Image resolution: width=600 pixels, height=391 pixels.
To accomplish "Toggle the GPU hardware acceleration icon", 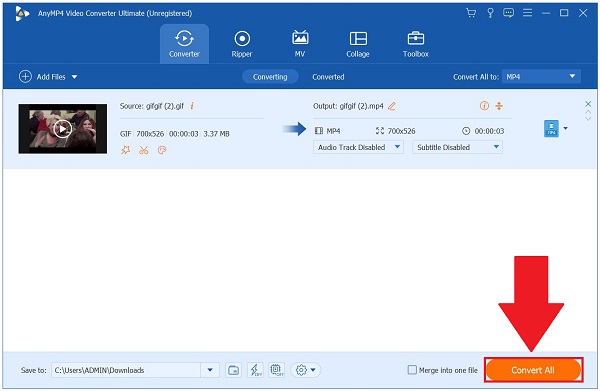I will click(277, 370).
